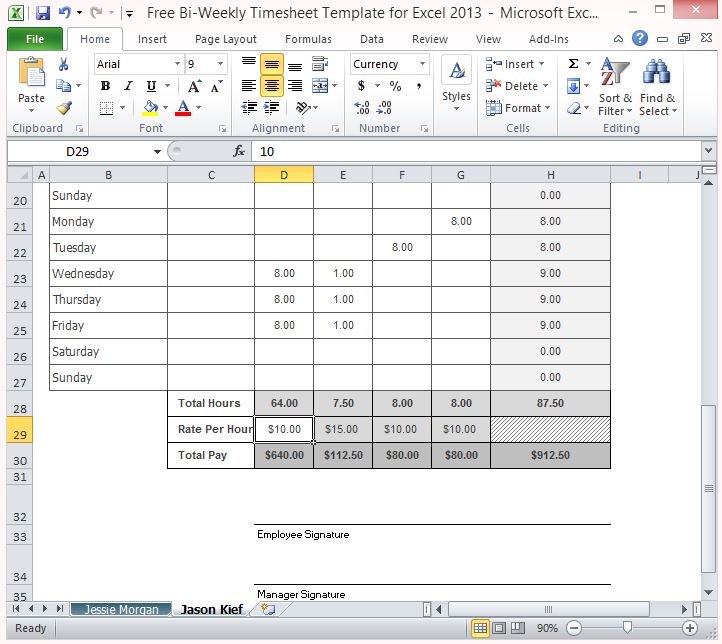
Task: Click the percent style icon
Action: [x=395, y=86]
